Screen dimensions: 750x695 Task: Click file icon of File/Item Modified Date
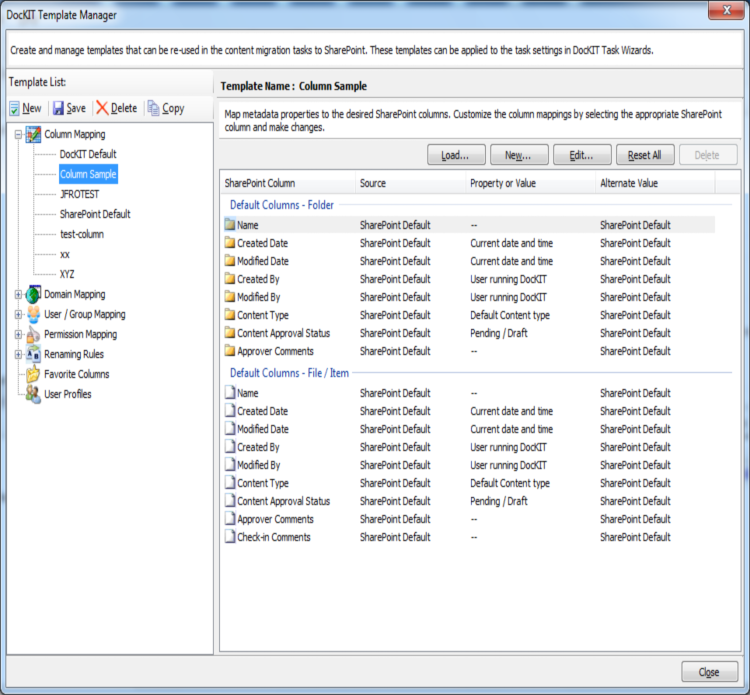pos(230,429)
